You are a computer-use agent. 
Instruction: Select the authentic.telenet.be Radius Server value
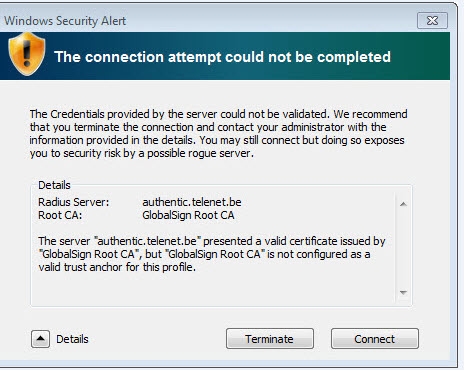tap(192, 202)
